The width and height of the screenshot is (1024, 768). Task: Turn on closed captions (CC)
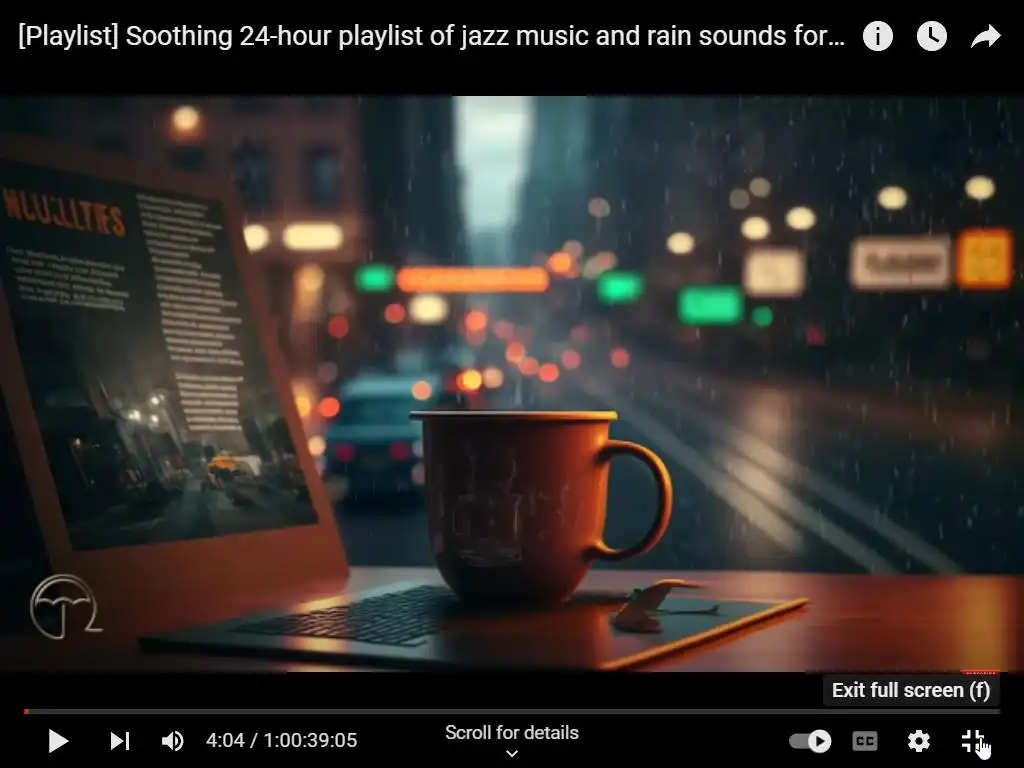tap(865, 741)
